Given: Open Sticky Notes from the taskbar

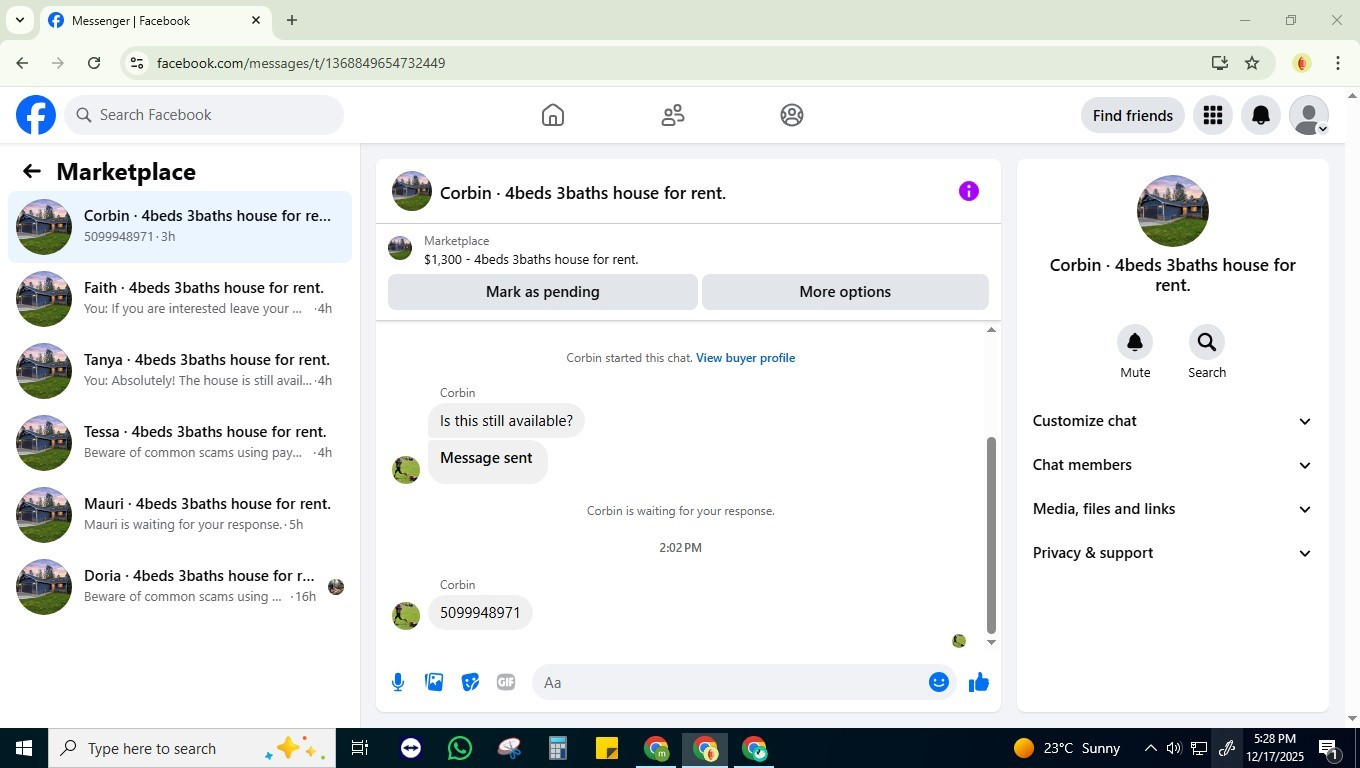Looking at the screenshot, I should point(607,748).
